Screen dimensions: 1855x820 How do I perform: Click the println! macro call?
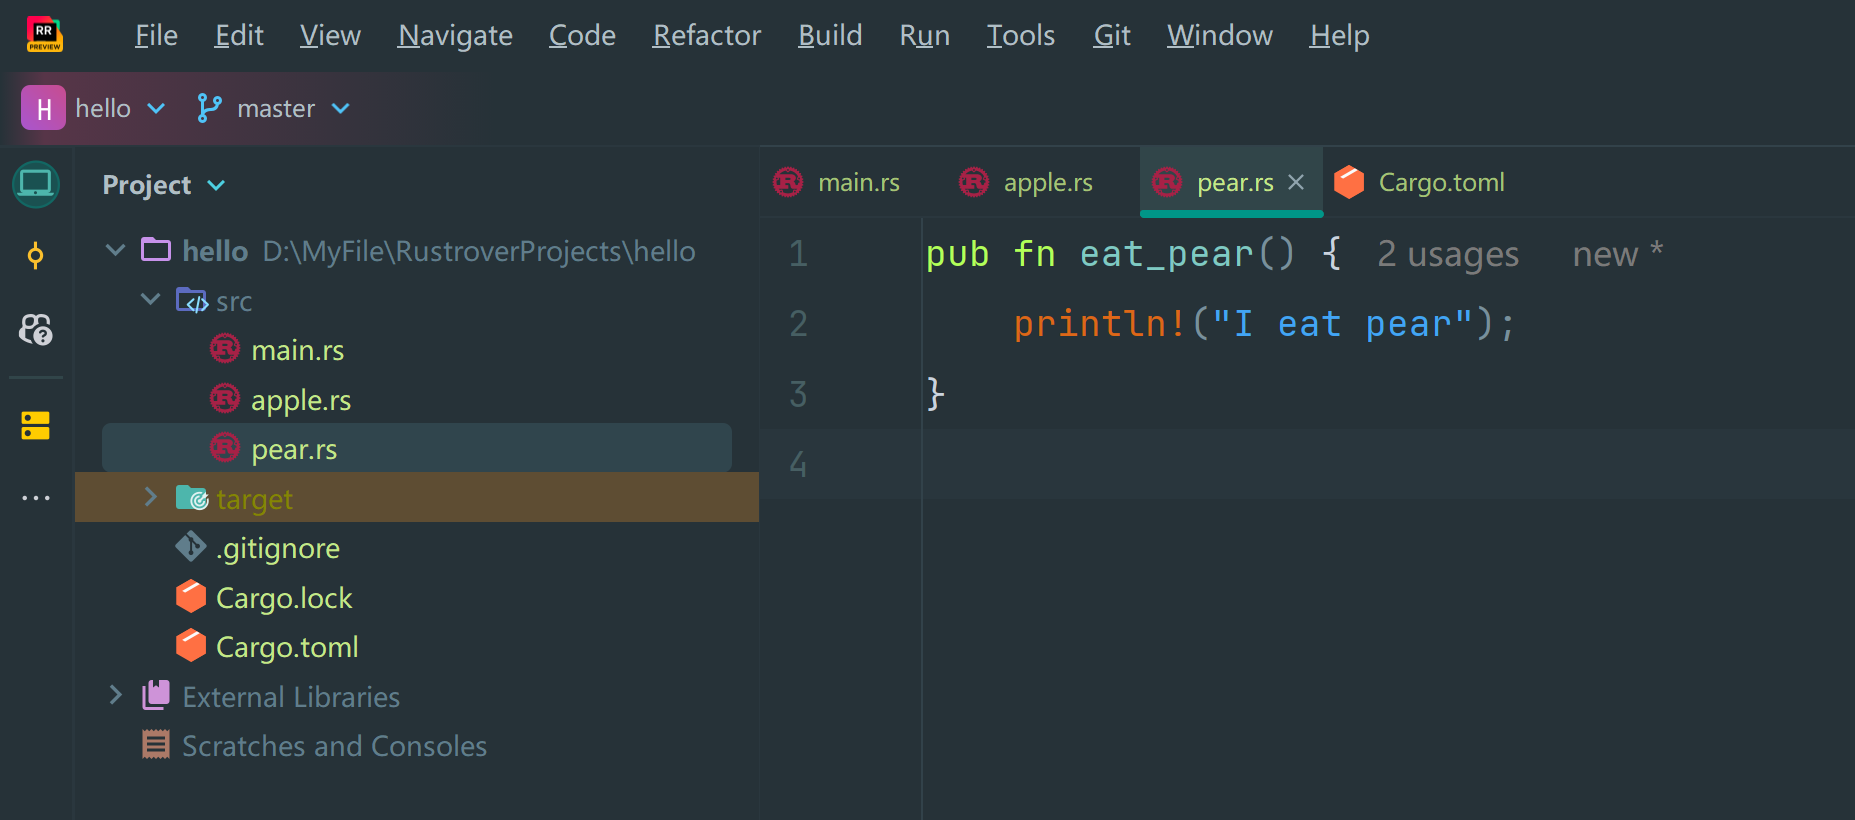click(1100, 324)
